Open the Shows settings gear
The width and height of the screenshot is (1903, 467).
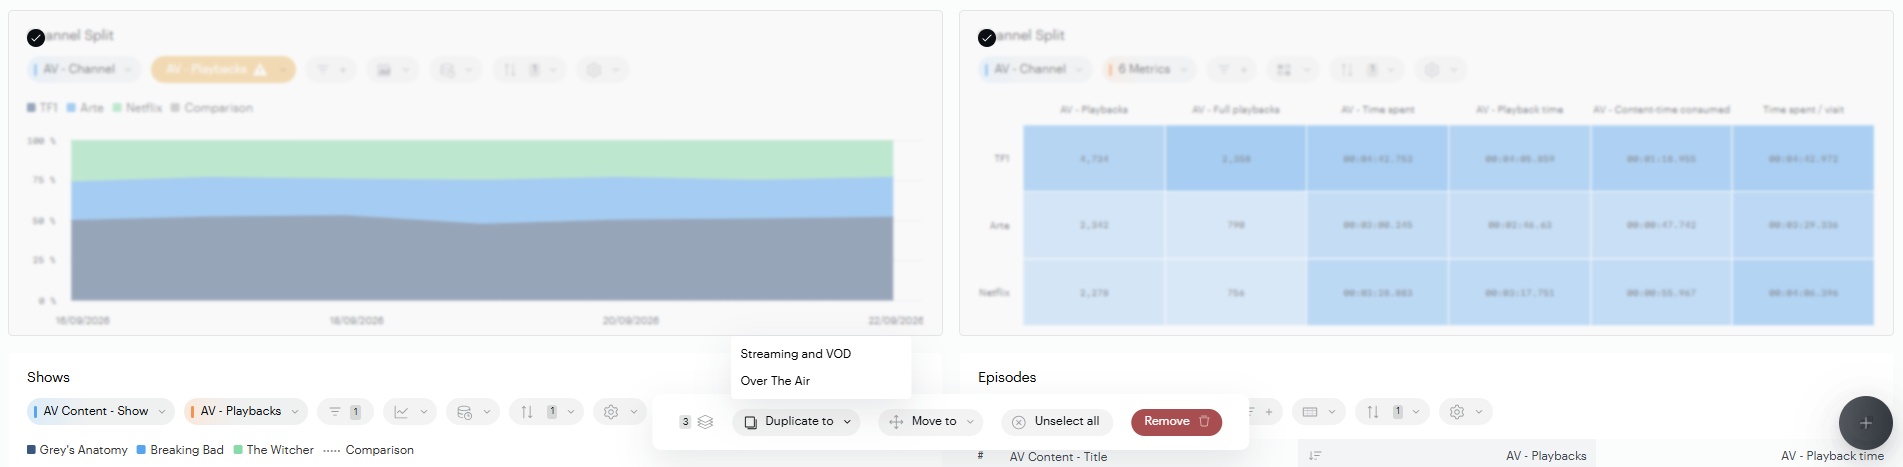[x=611, y=412]
